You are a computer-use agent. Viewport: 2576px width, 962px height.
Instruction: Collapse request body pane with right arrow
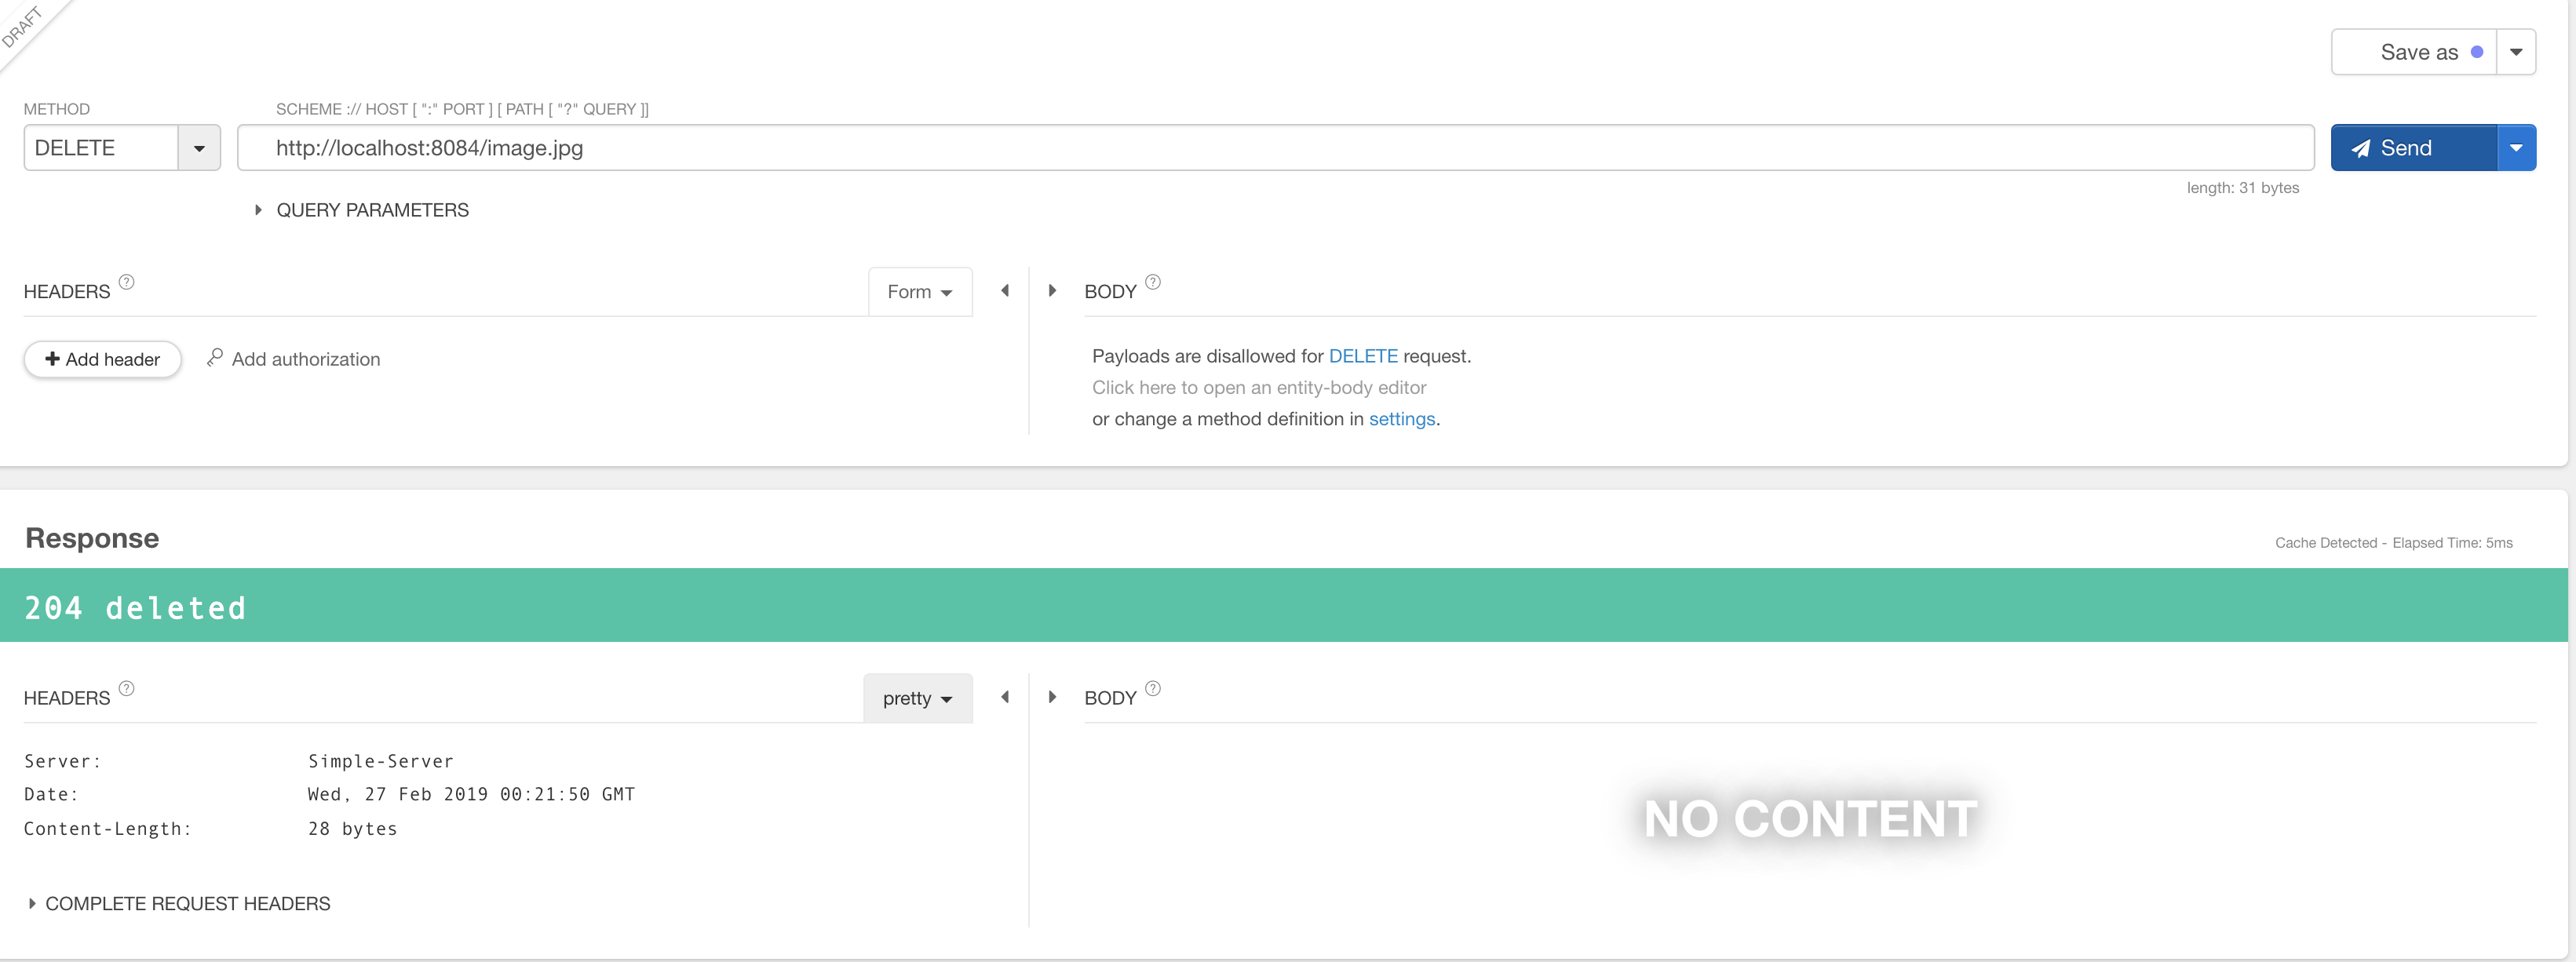(x=1052, y=291)
